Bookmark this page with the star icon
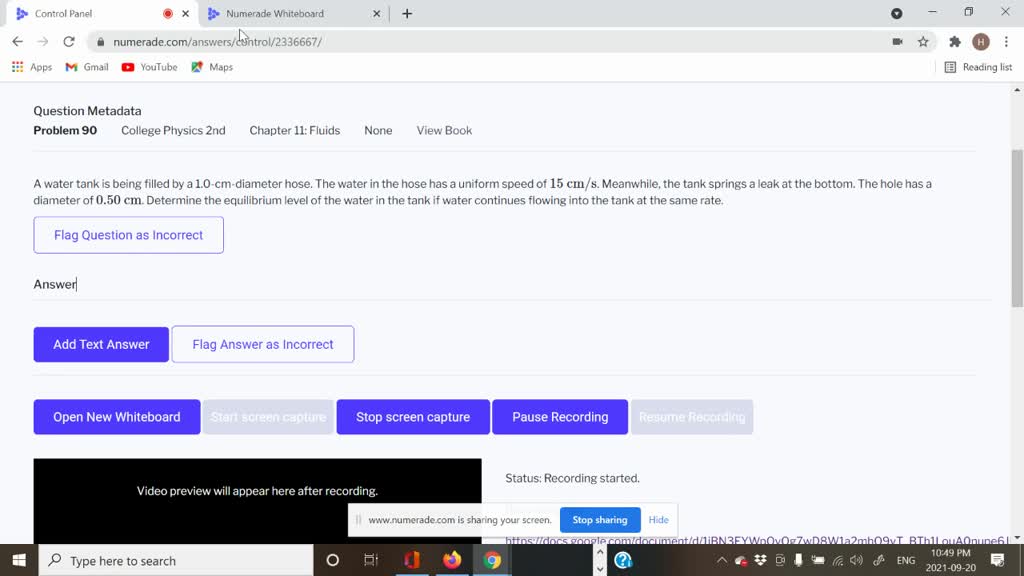 [x=923, y=42]
